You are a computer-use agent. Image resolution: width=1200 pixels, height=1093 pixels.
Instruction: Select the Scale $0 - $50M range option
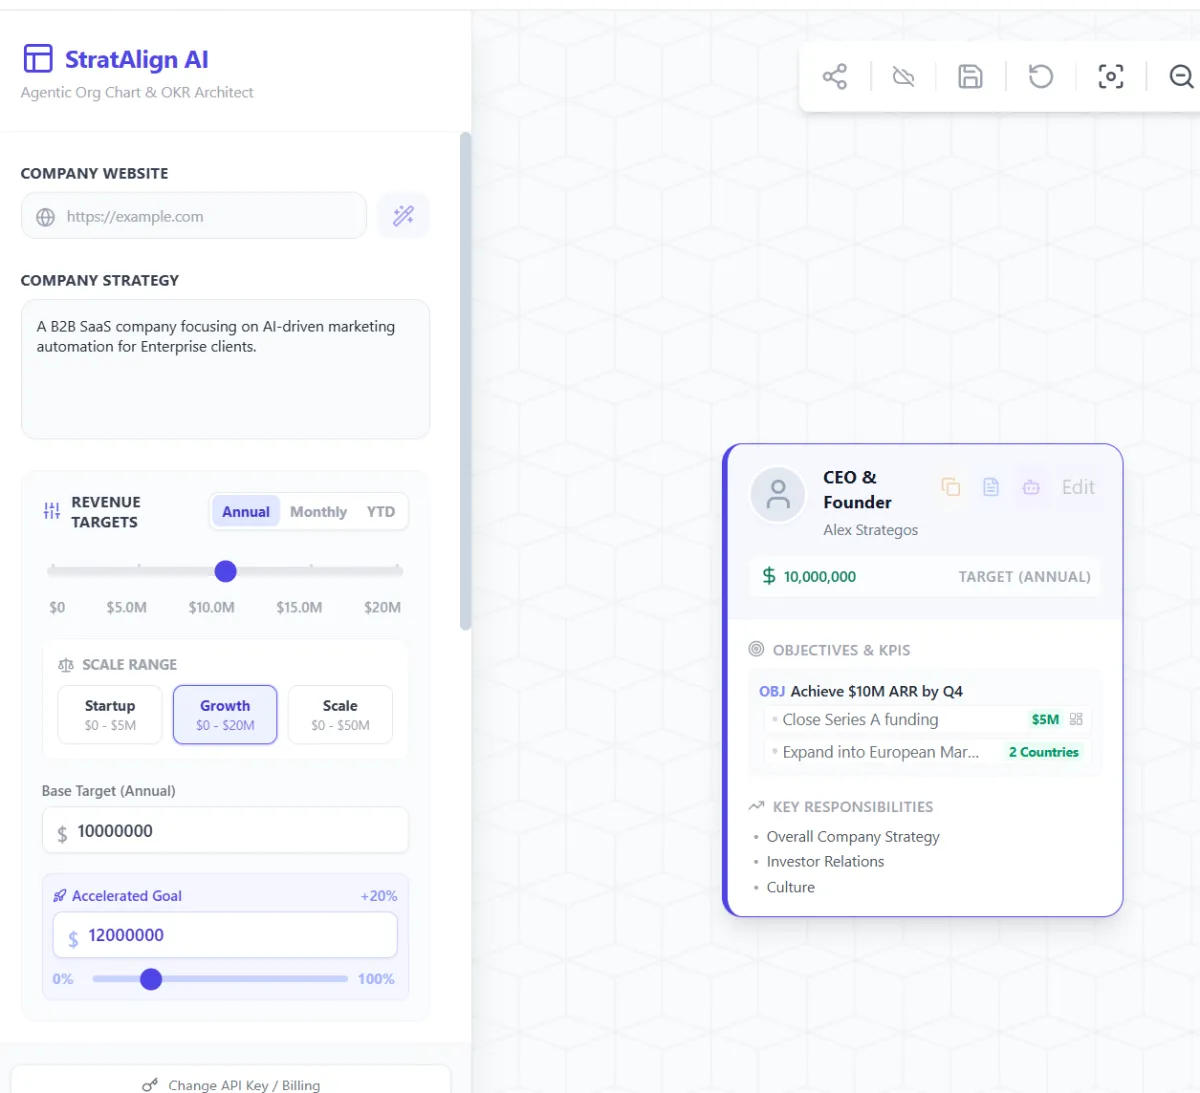340,715
